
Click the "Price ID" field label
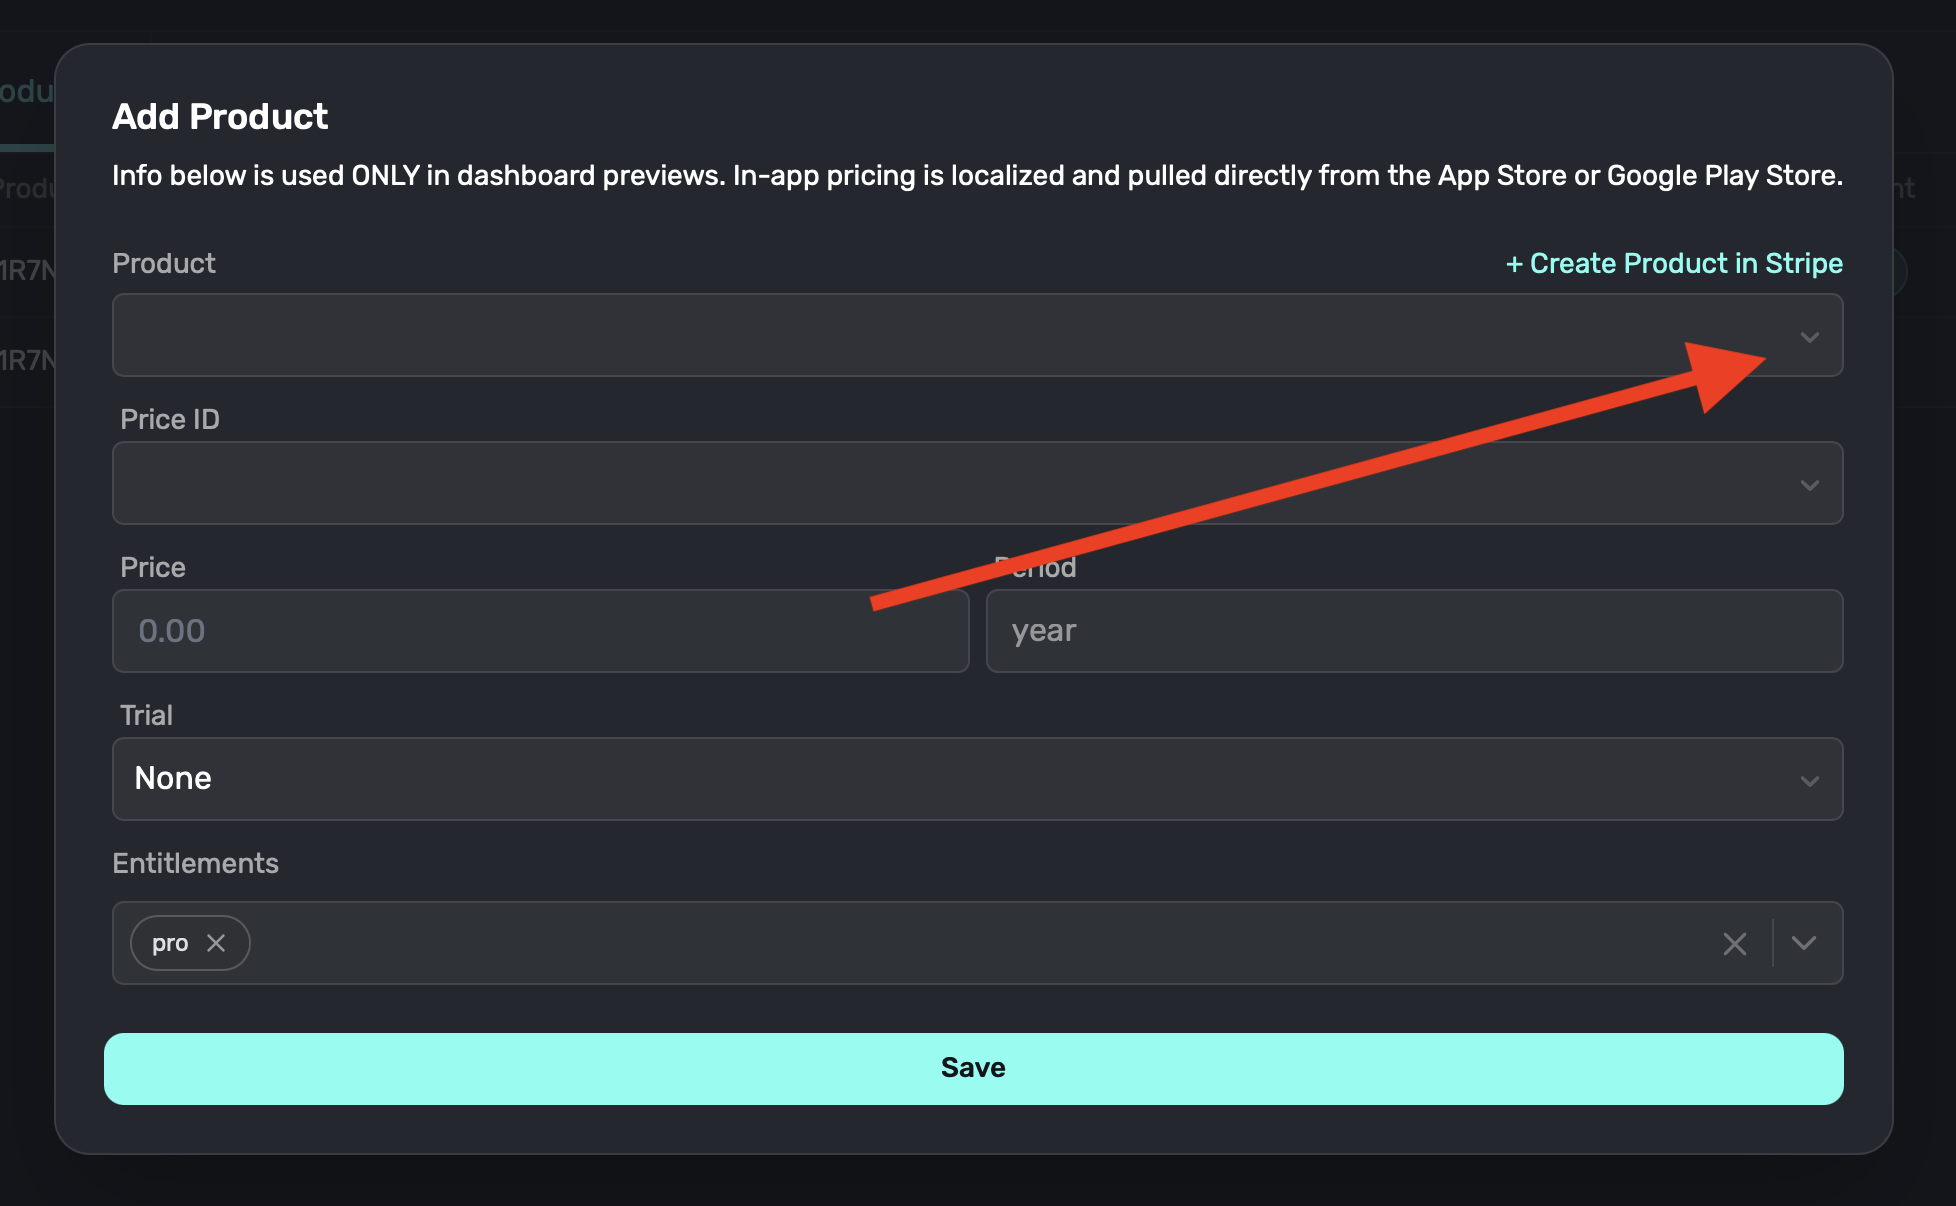point(170,419)
